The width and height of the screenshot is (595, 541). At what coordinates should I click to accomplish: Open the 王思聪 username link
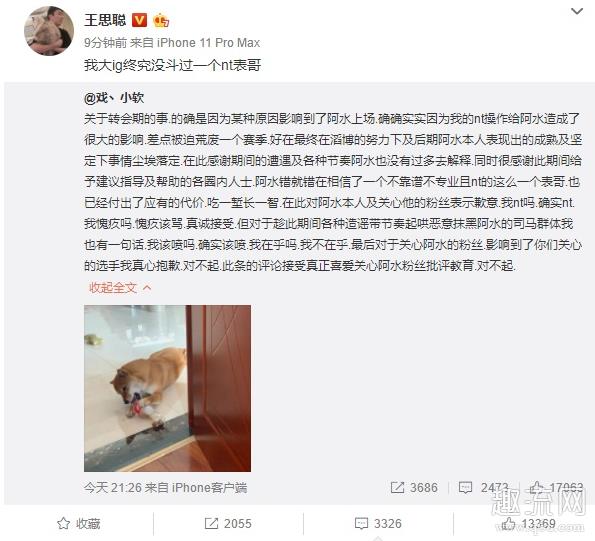[105, 20]
